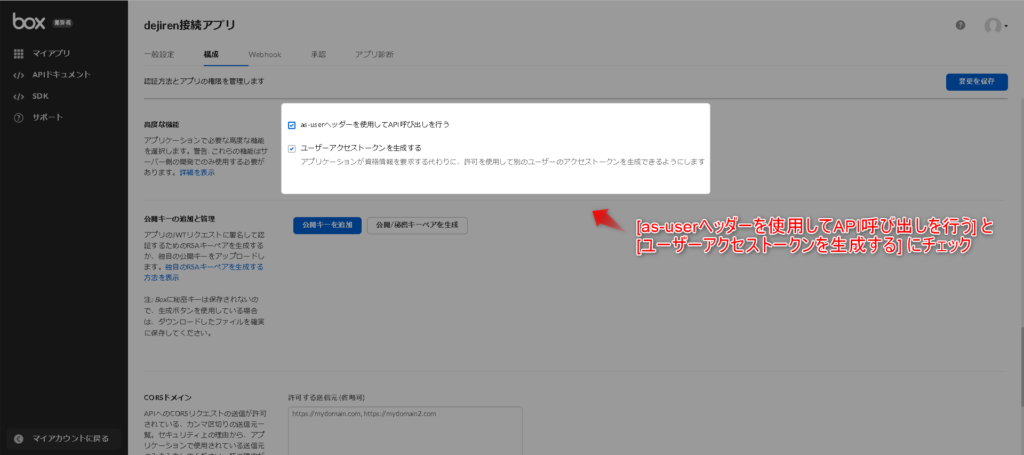1024x455 pixels.
Task: Click the dejiren接続アプリ title
Action: (189, 25)
